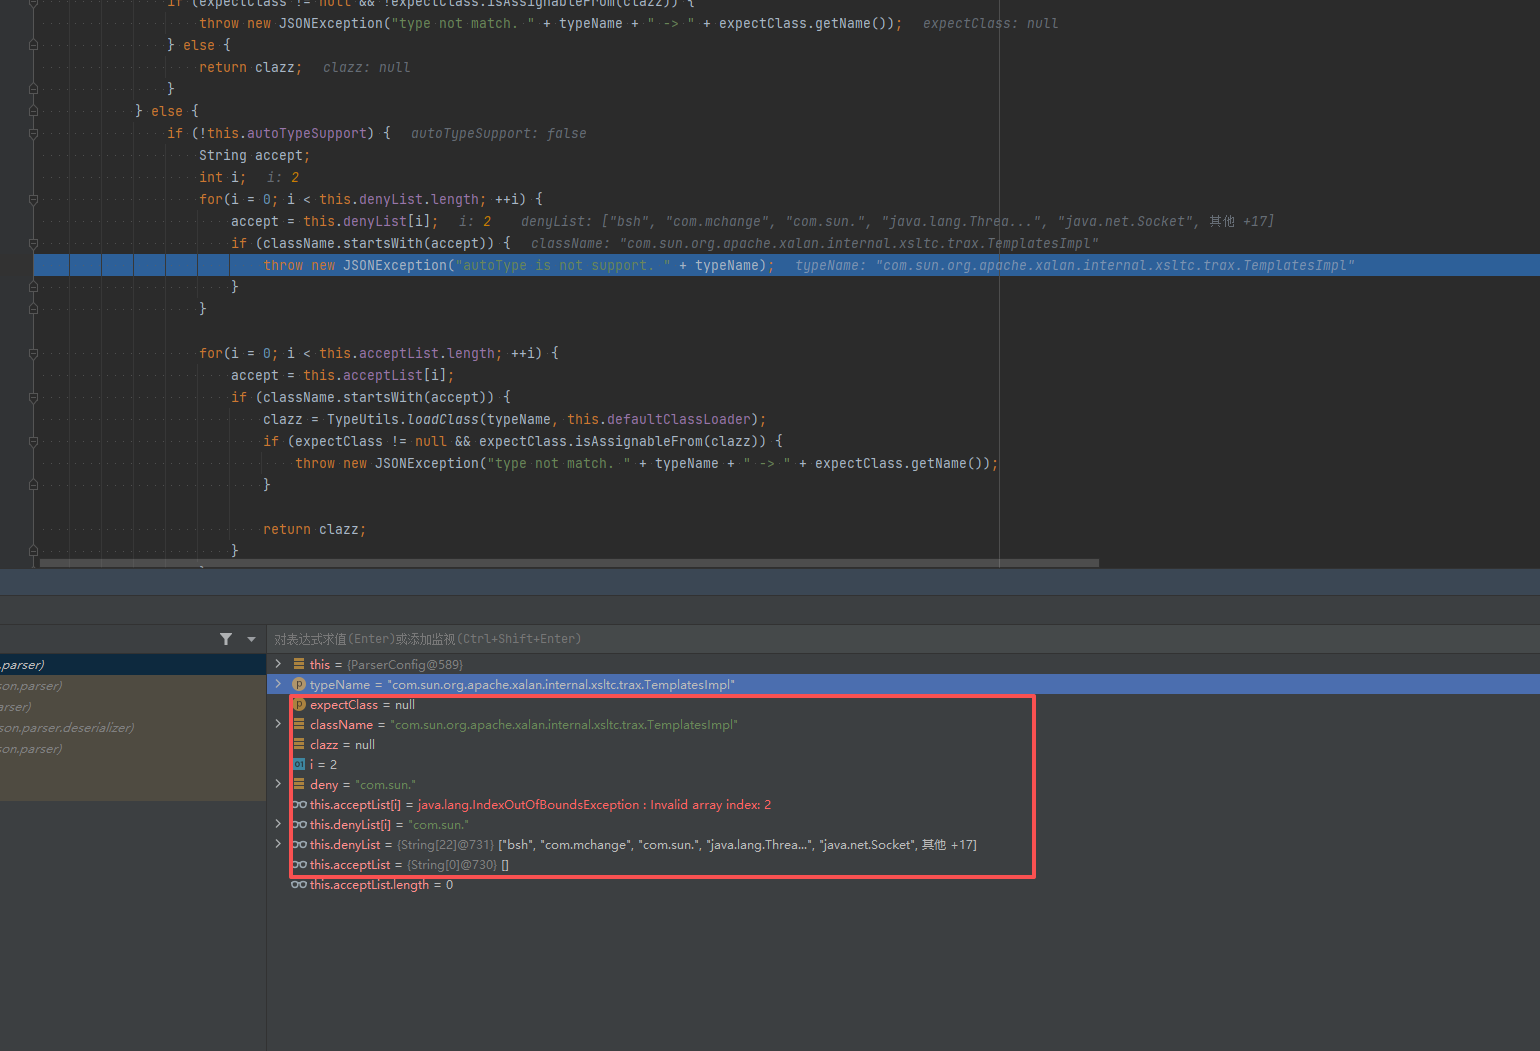This screenshot has height=1051, width=1540.
Task: Click 'this.defaultClassLoader' in the code
Action: [x=659, y=419]
